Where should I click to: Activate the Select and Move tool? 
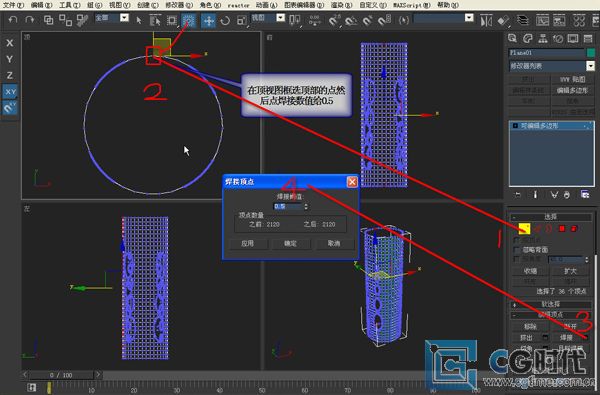pos(209,20)
